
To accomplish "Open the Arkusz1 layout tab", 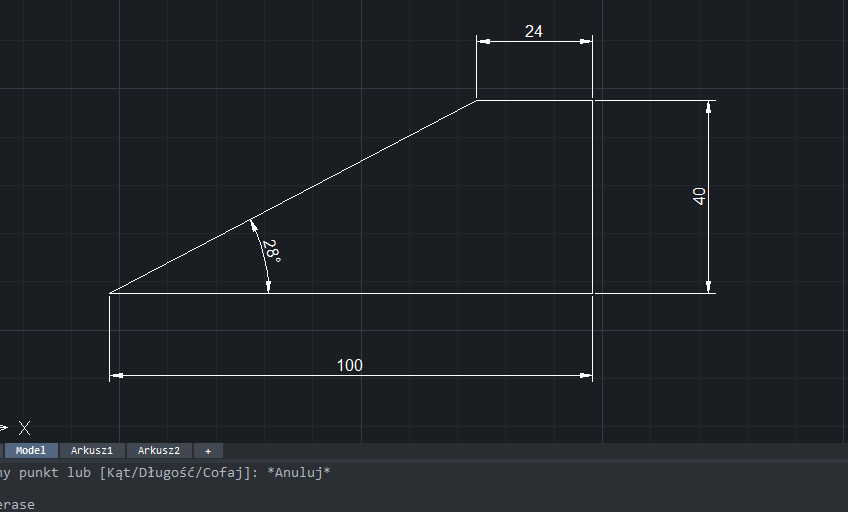I will (92, 450).
